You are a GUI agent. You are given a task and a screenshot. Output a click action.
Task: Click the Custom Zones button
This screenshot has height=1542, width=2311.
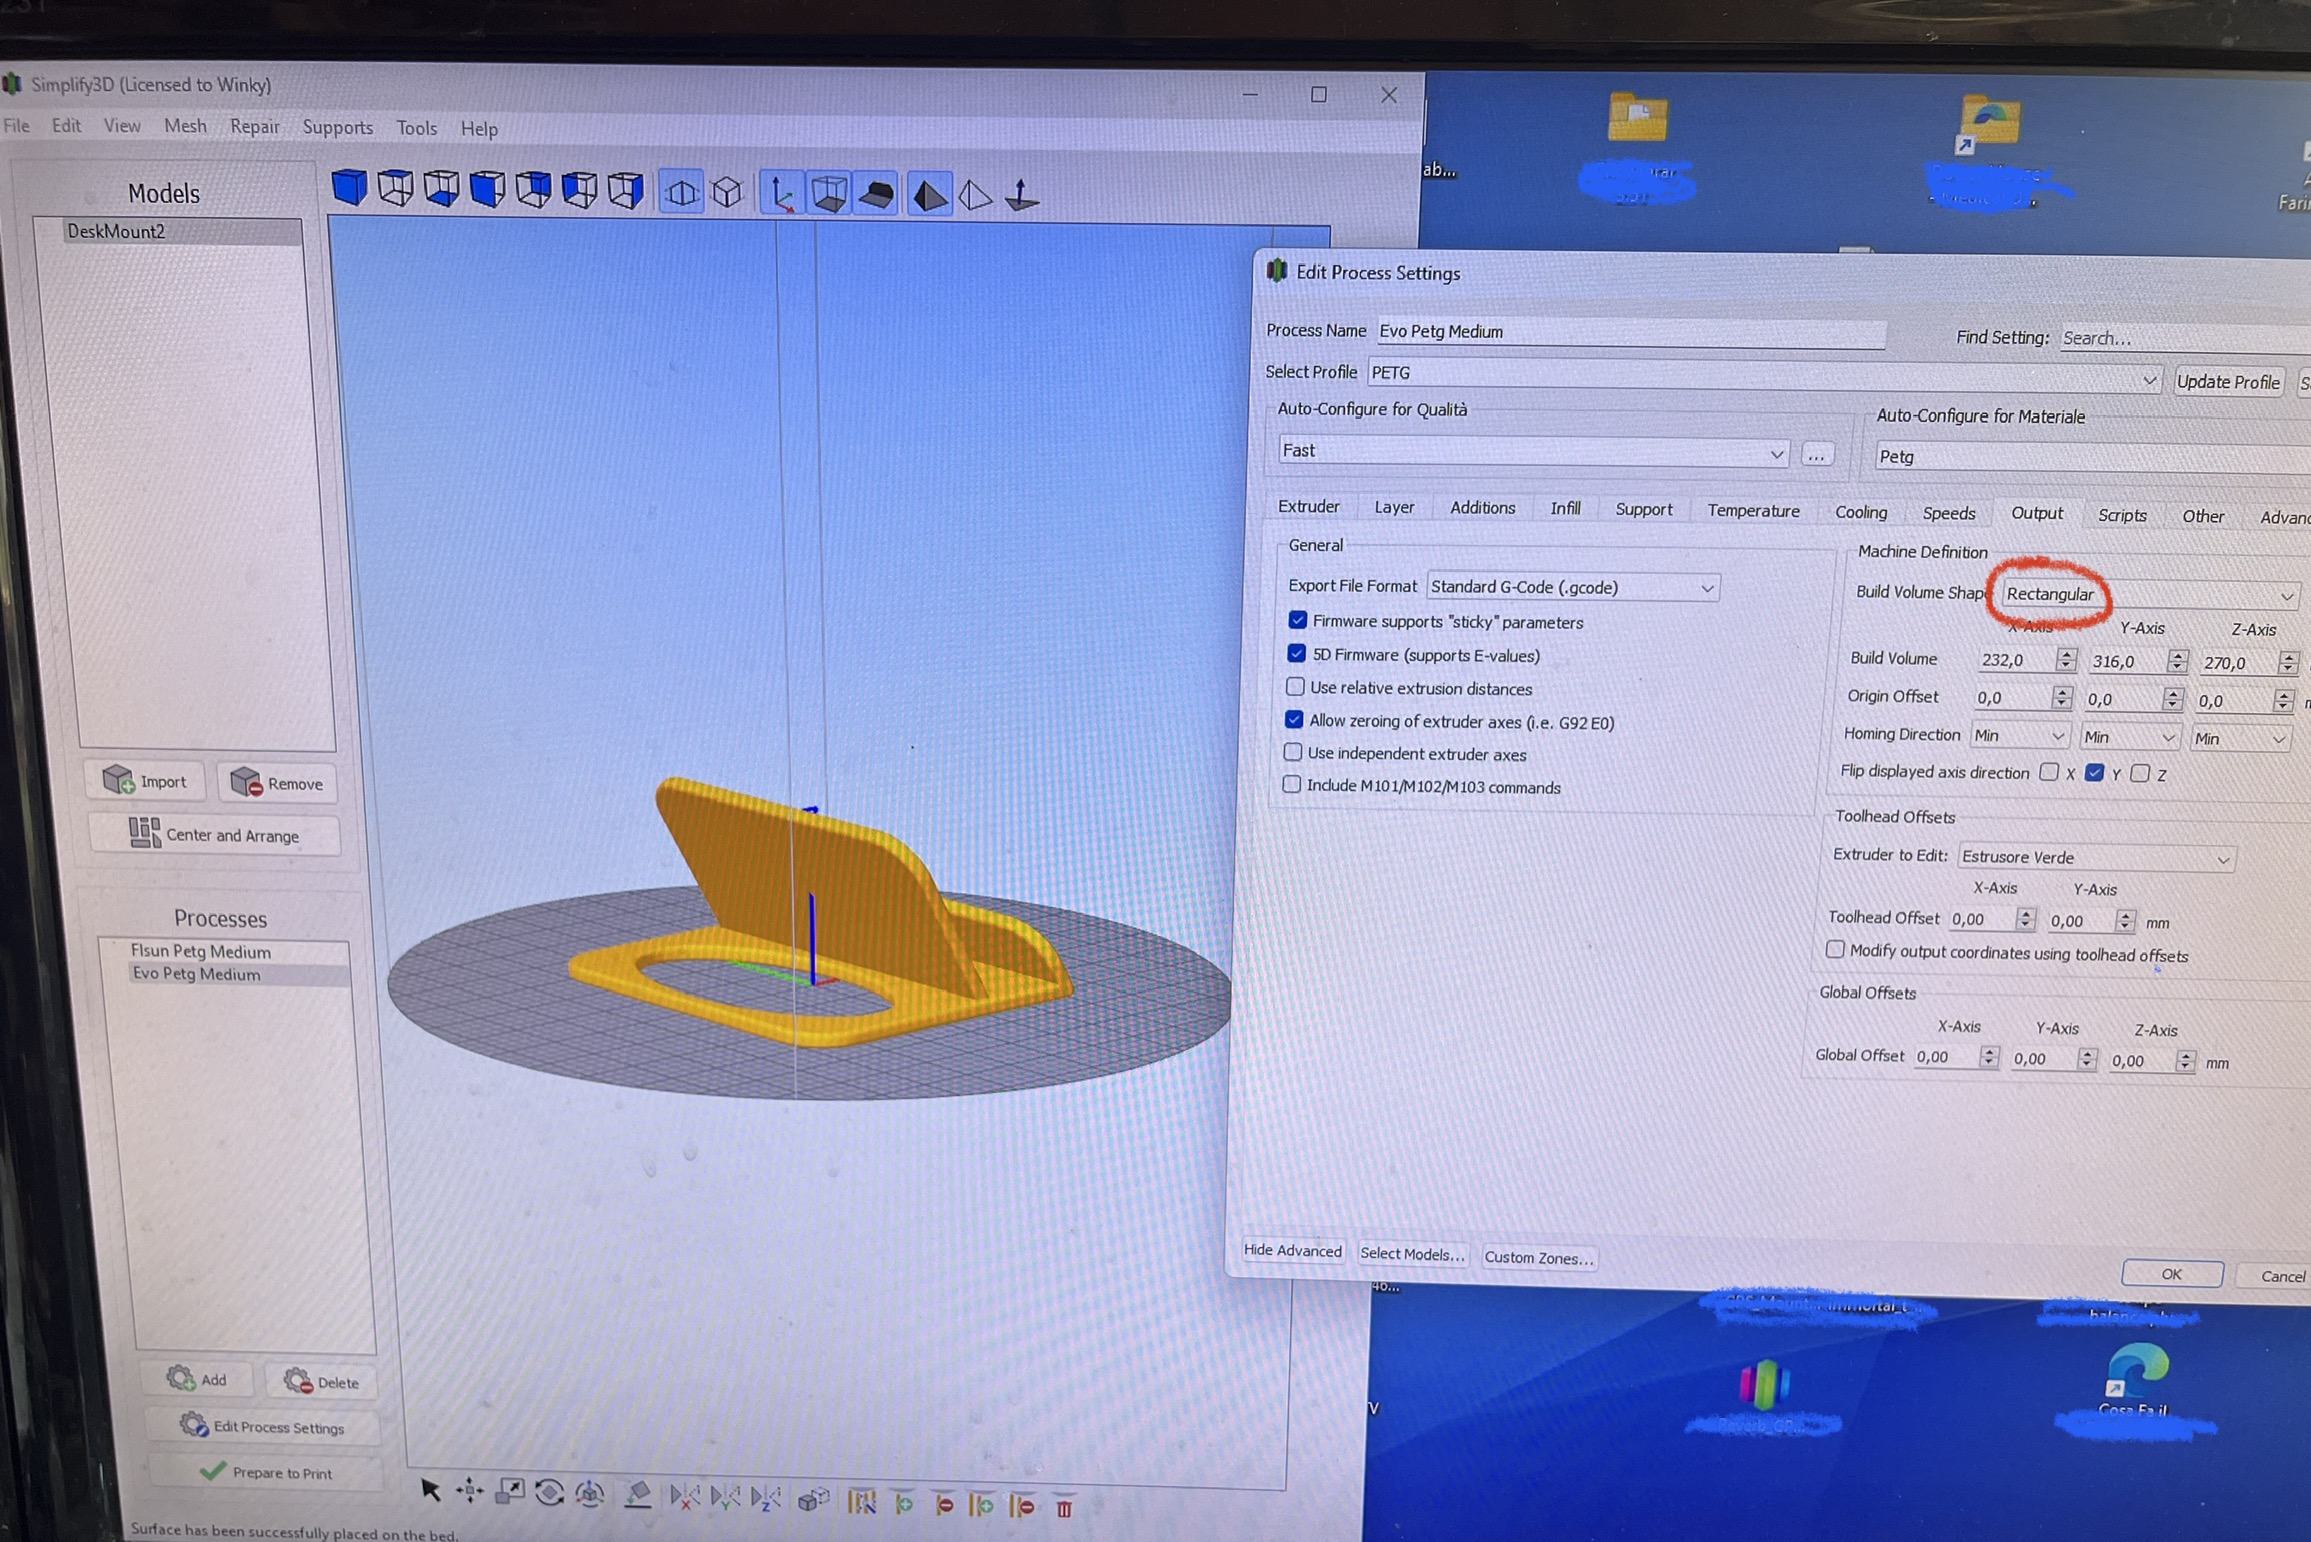pyautogui.click(x=1538, y=1258)
